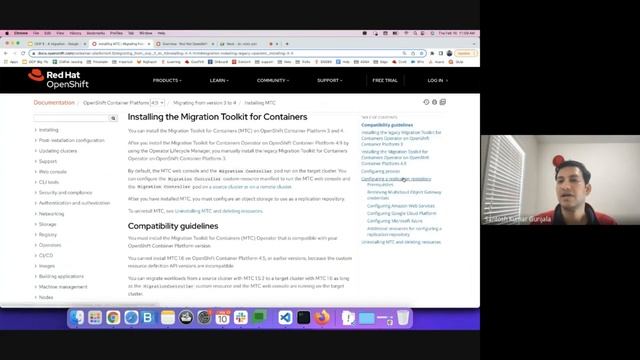Open the Chrome extensions puzzle icon
This screenshot has height=360, width=640.
[432, 53]
